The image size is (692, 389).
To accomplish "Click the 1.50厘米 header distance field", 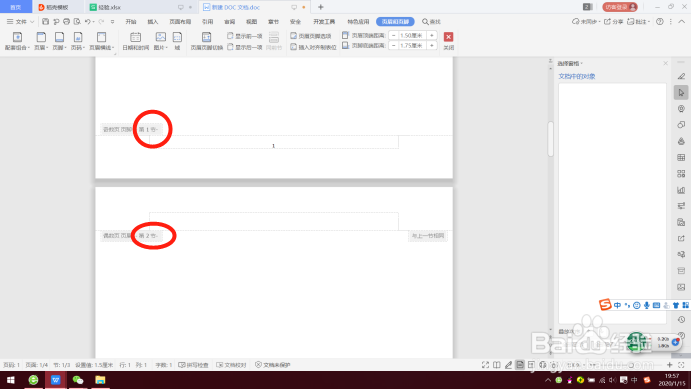I will point(412,35).
